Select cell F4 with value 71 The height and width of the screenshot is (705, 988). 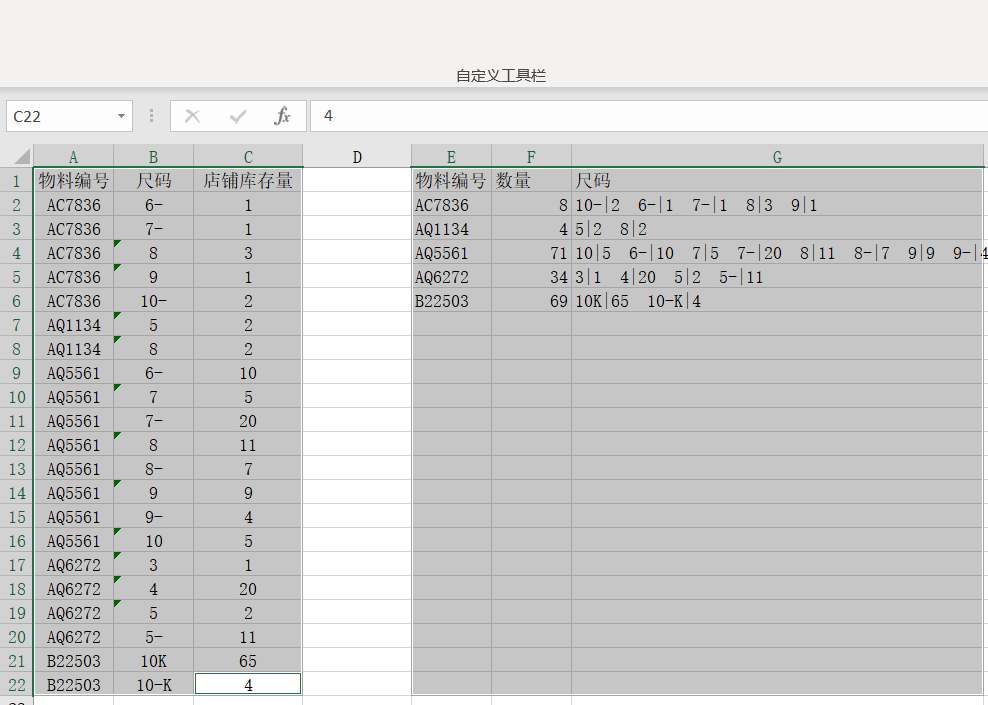click(x=531, y=253)
